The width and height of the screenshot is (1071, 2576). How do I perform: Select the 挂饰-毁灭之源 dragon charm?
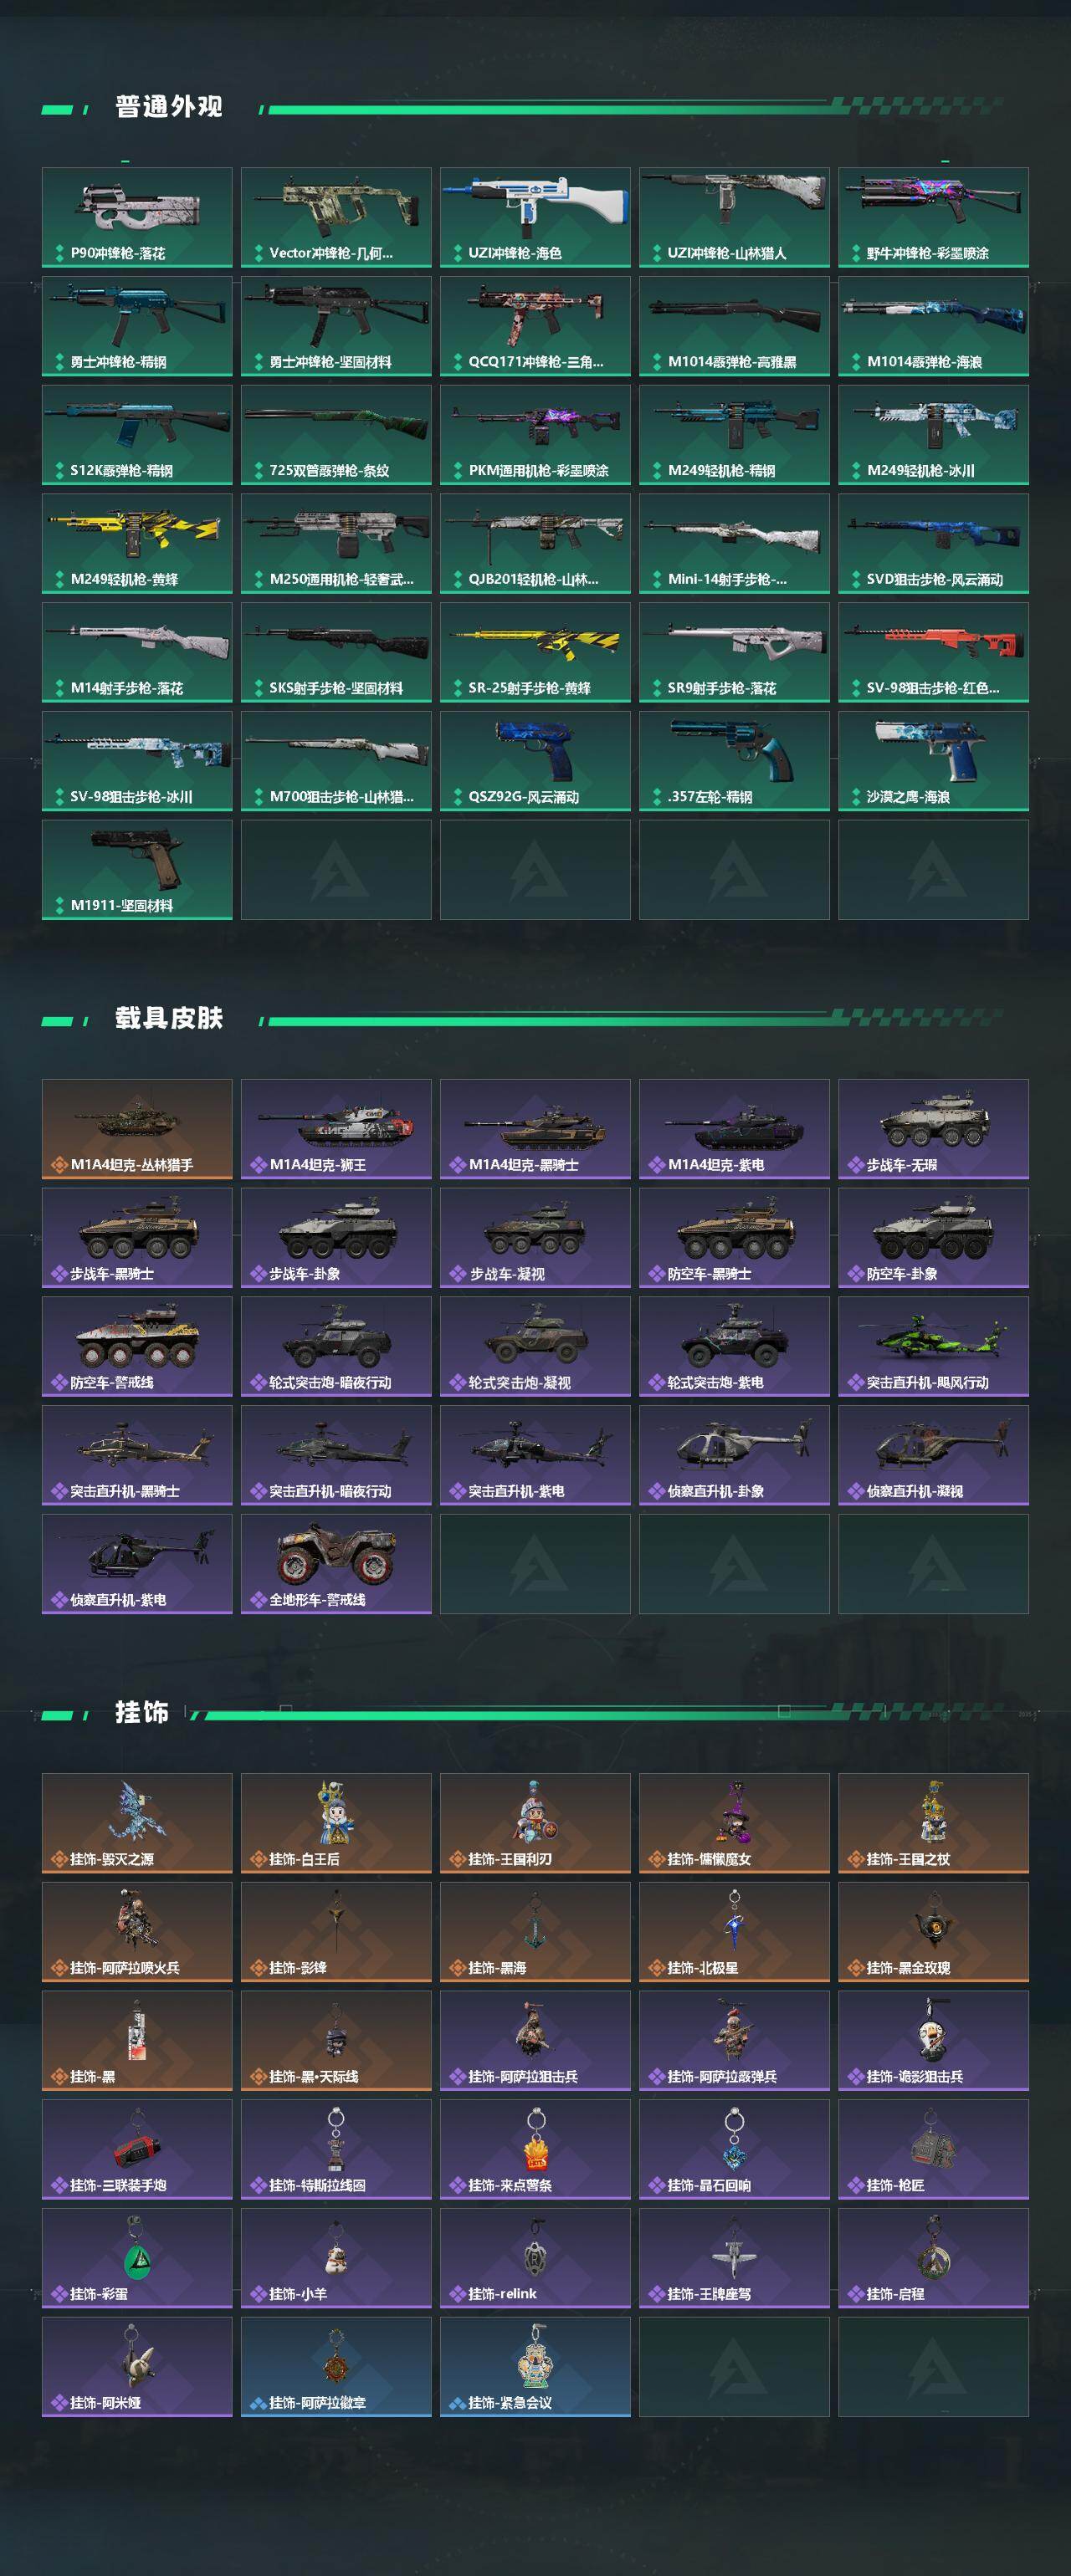click(137, 1823)
